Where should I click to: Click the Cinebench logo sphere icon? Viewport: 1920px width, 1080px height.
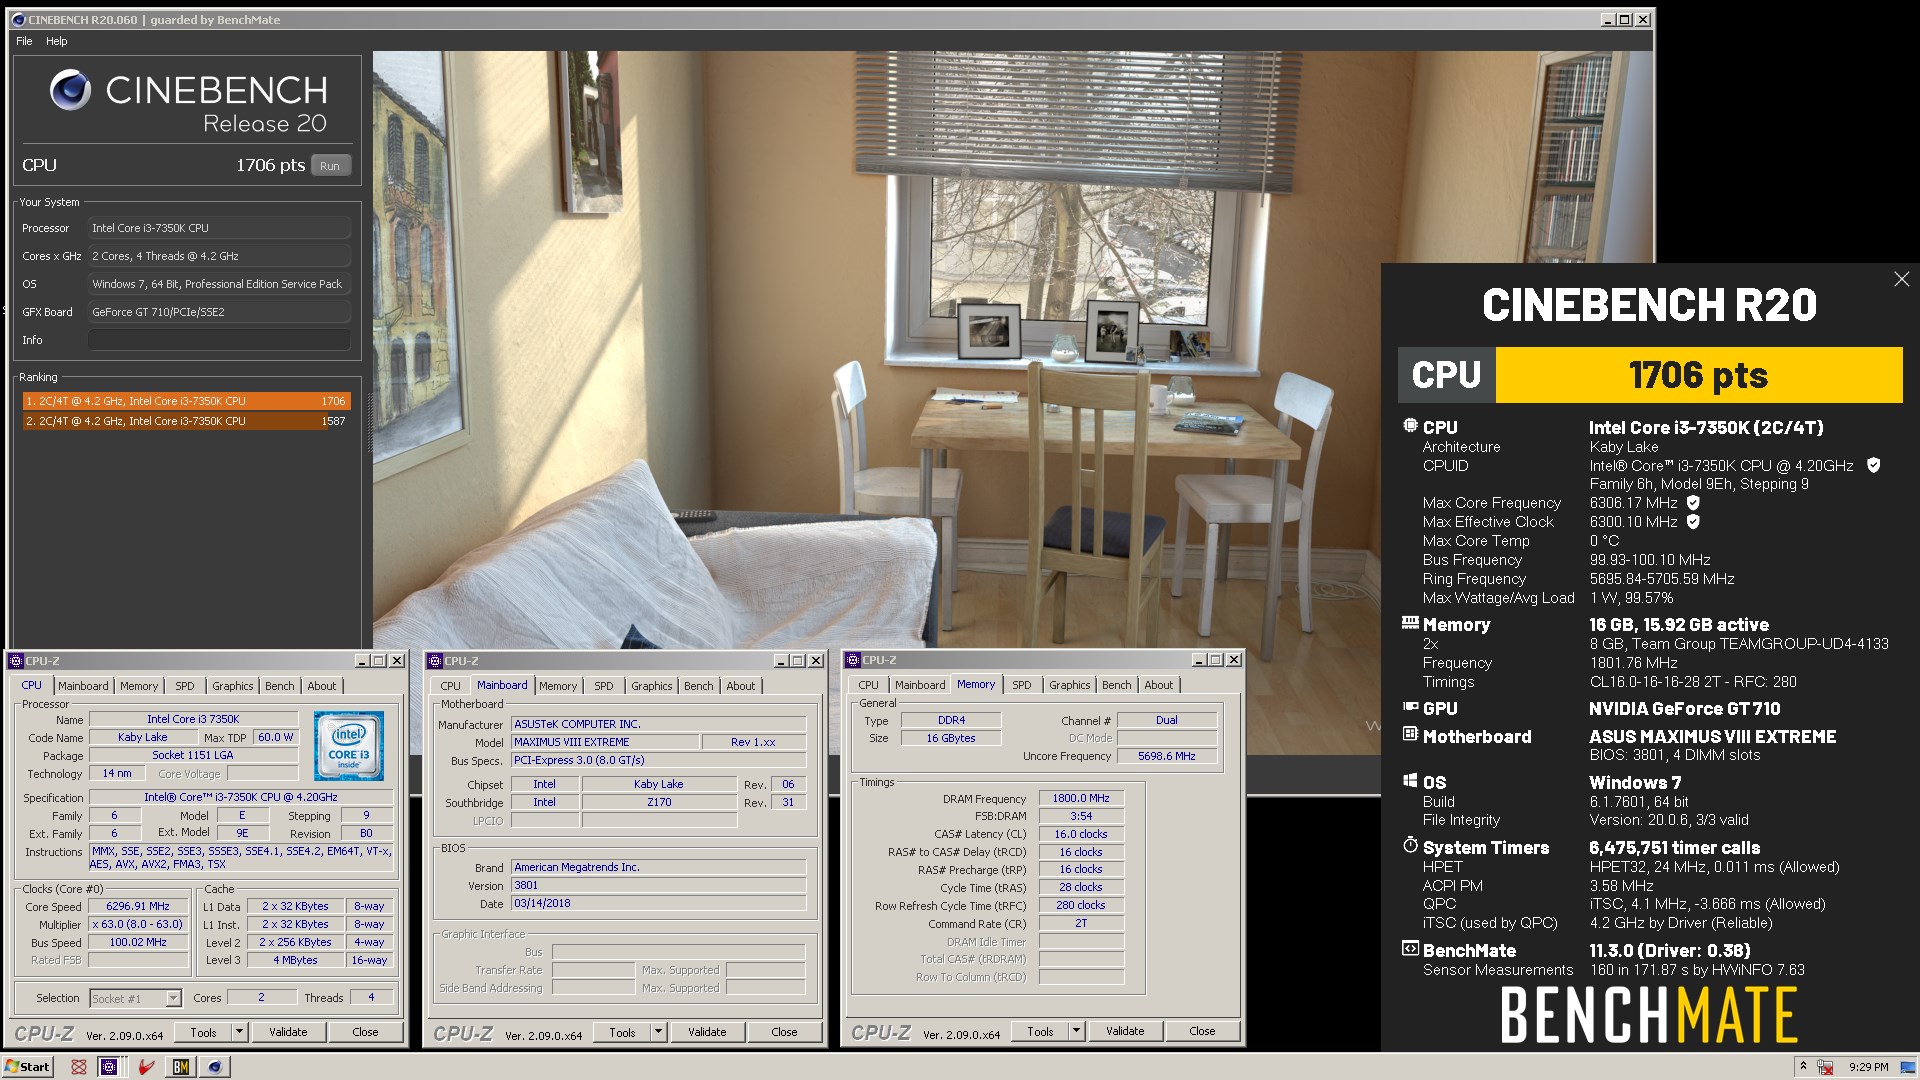click(x=70, y=90)
